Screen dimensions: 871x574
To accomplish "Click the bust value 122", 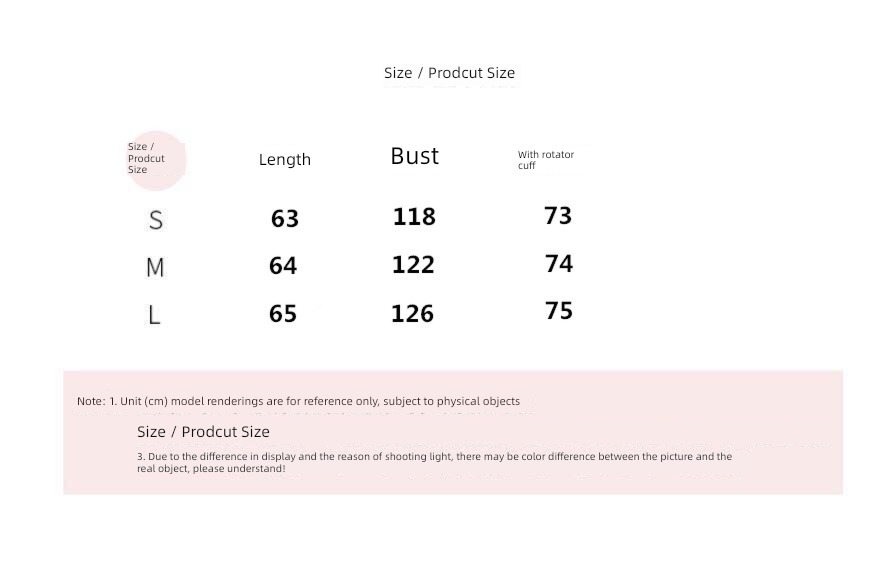I will (x=413, y=264).
